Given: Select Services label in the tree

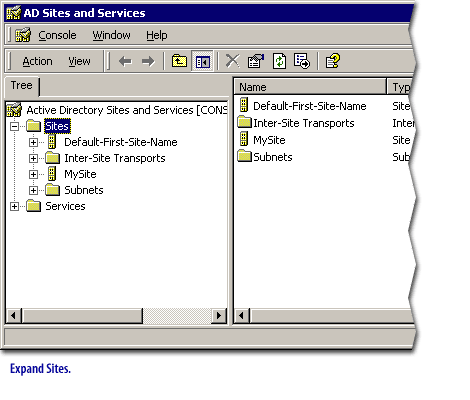Looking at the screenshot, I should tap(65, 206).
